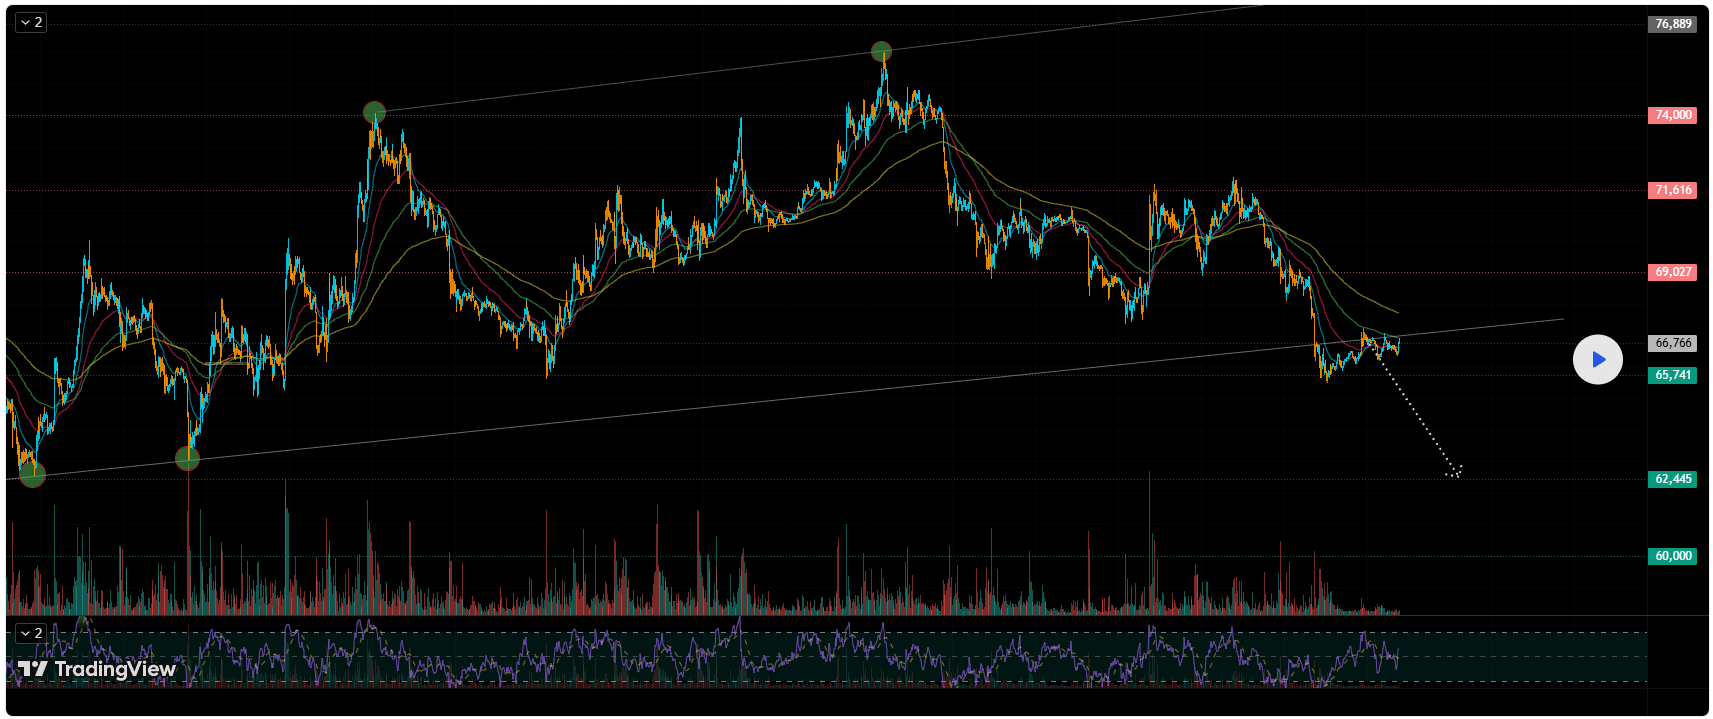
Task: Select the 60,000 green price level label
Action: (x=1672, y=556)
